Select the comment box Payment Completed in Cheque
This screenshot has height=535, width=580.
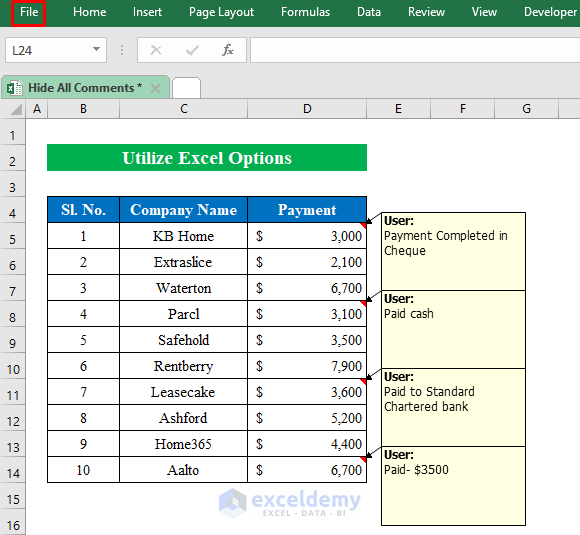point(453,251)
